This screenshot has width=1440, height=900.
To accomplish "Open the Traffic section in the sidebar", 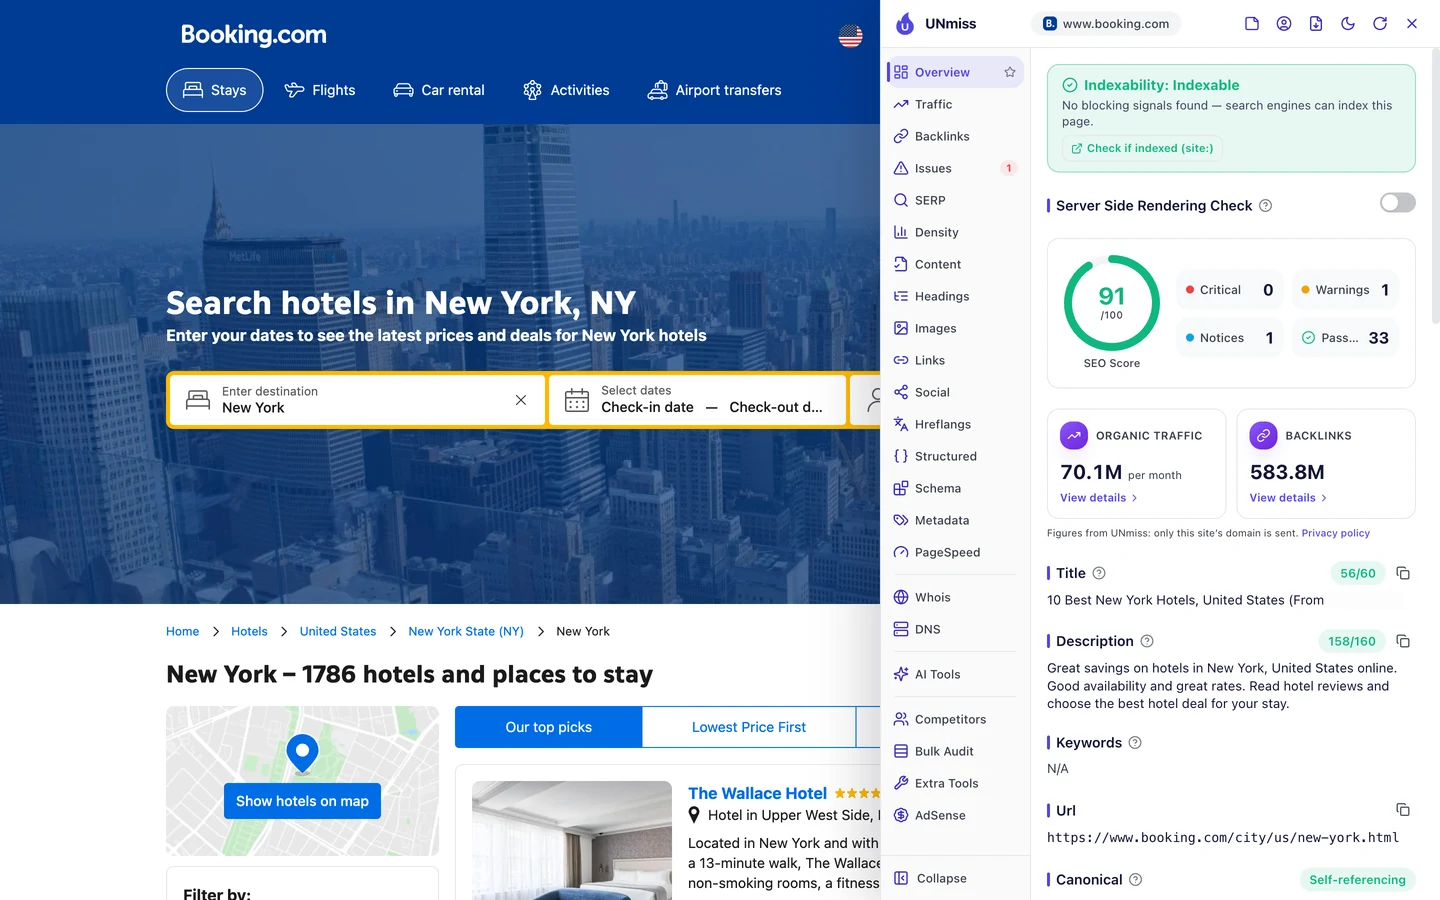I will [955, 104].
